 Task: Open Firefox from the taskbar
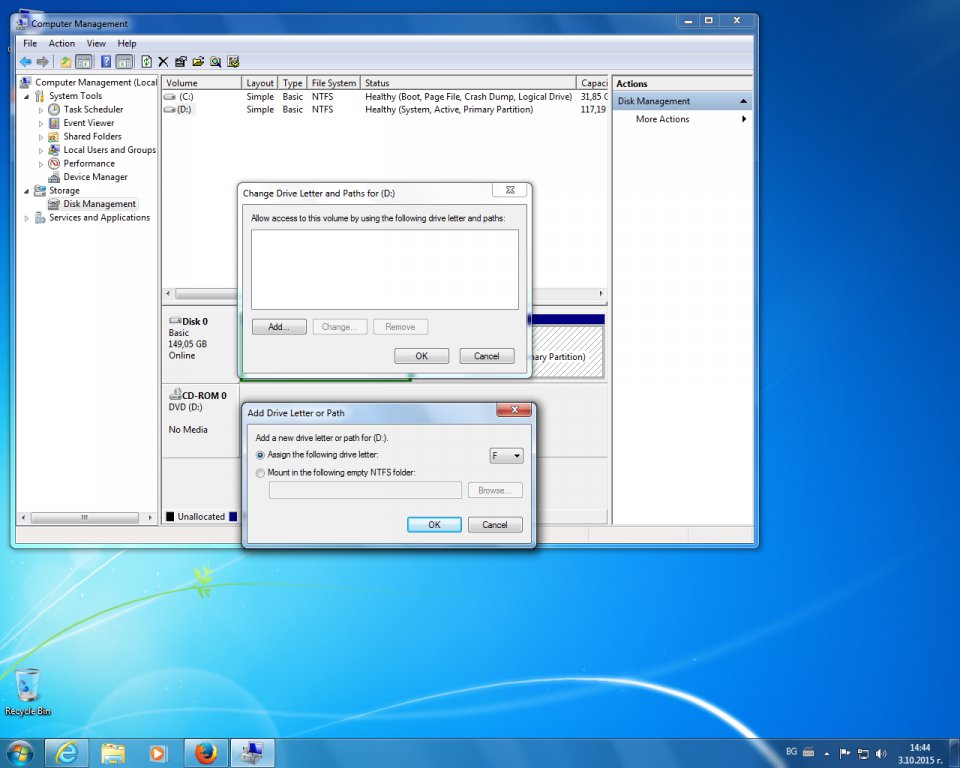[x=206, y=752]
